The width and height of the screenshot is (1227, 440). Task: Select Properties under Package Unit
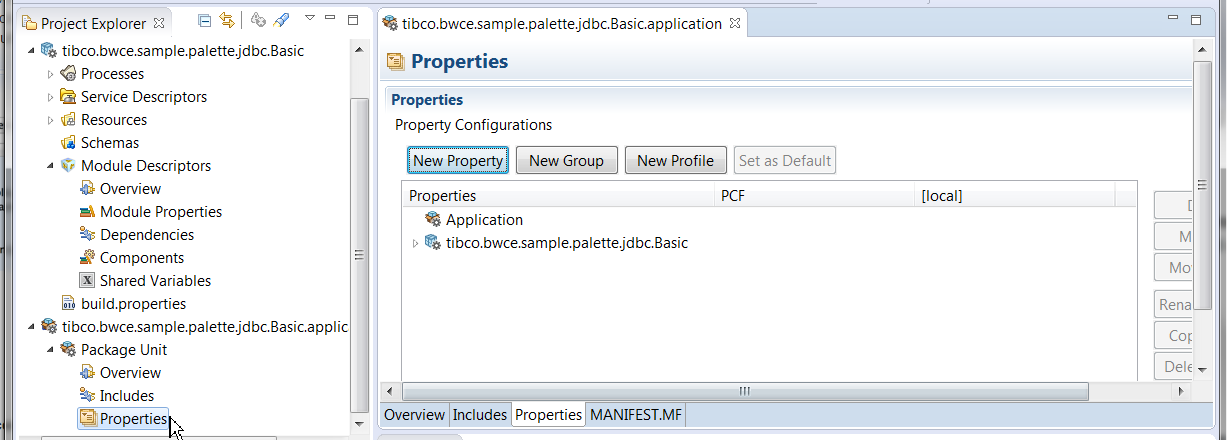pyautogui.click(x=133, y=419)
